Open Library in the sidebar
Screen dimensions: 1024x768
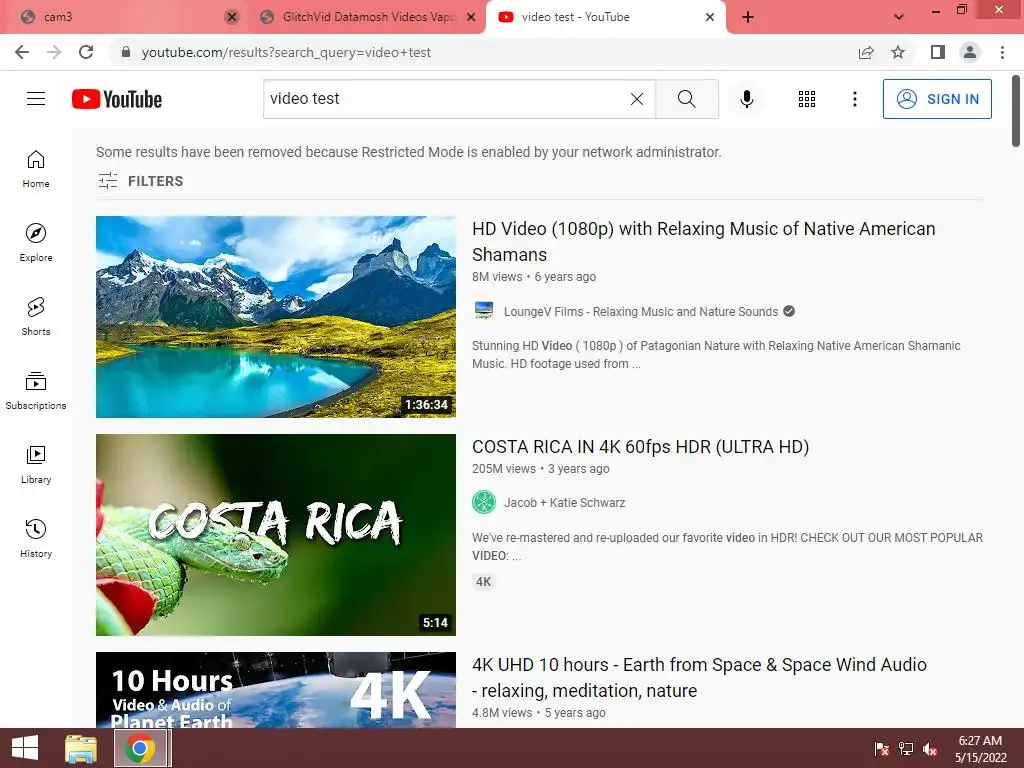36,464
